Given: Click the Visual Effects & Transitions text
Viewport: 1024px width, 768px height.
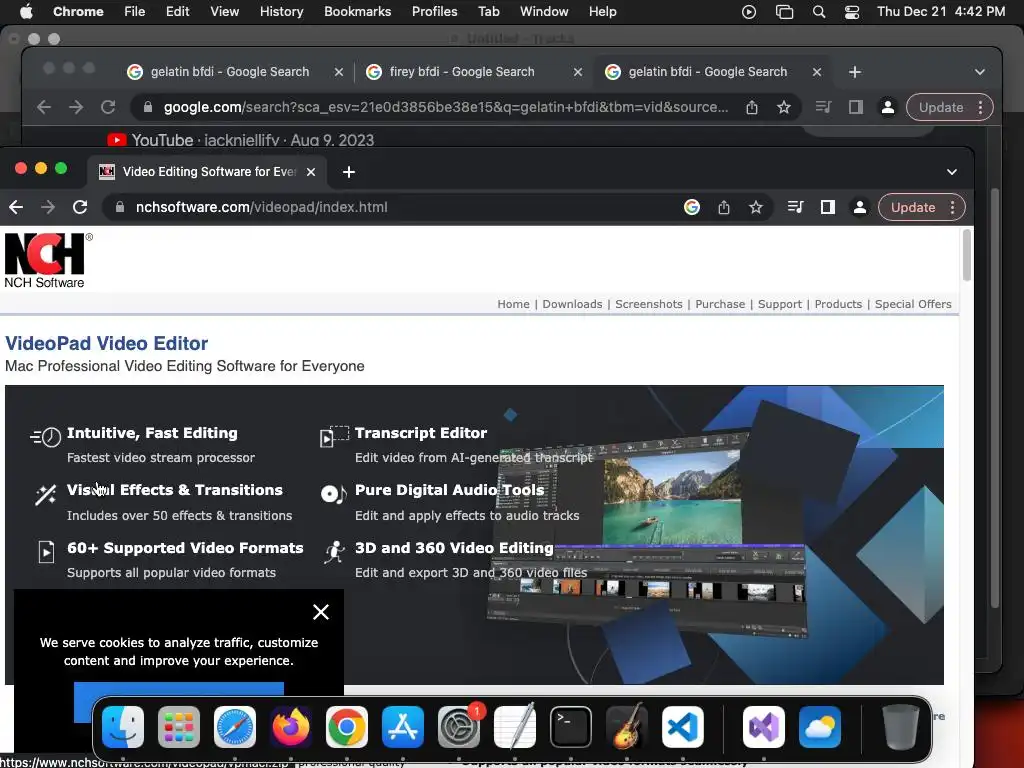Looking at the screenshot, I should pos(175,490).
